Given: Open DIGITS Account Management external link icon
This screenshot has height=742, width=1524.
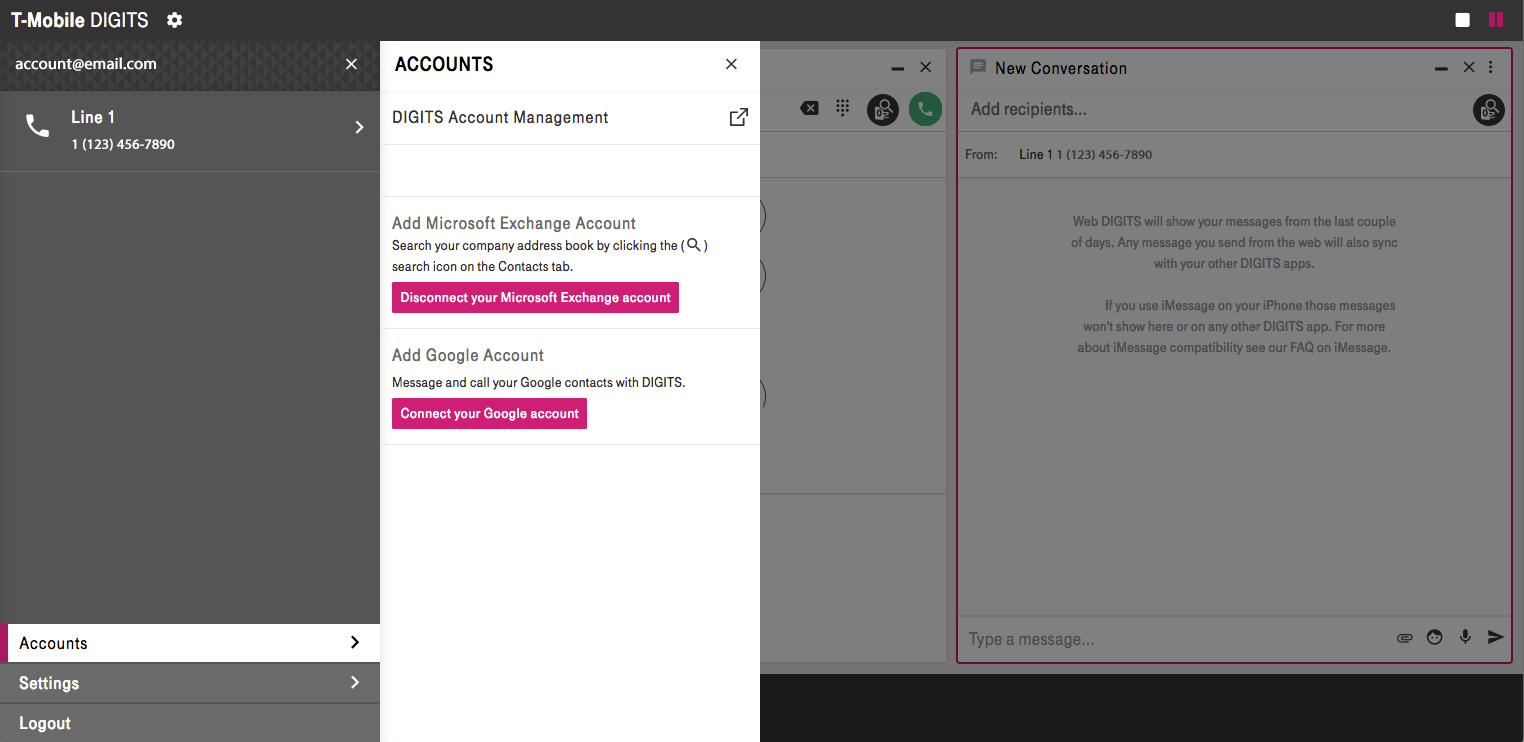Looking at the screenshot, I should pyautogui.click(x=738, y=118).
